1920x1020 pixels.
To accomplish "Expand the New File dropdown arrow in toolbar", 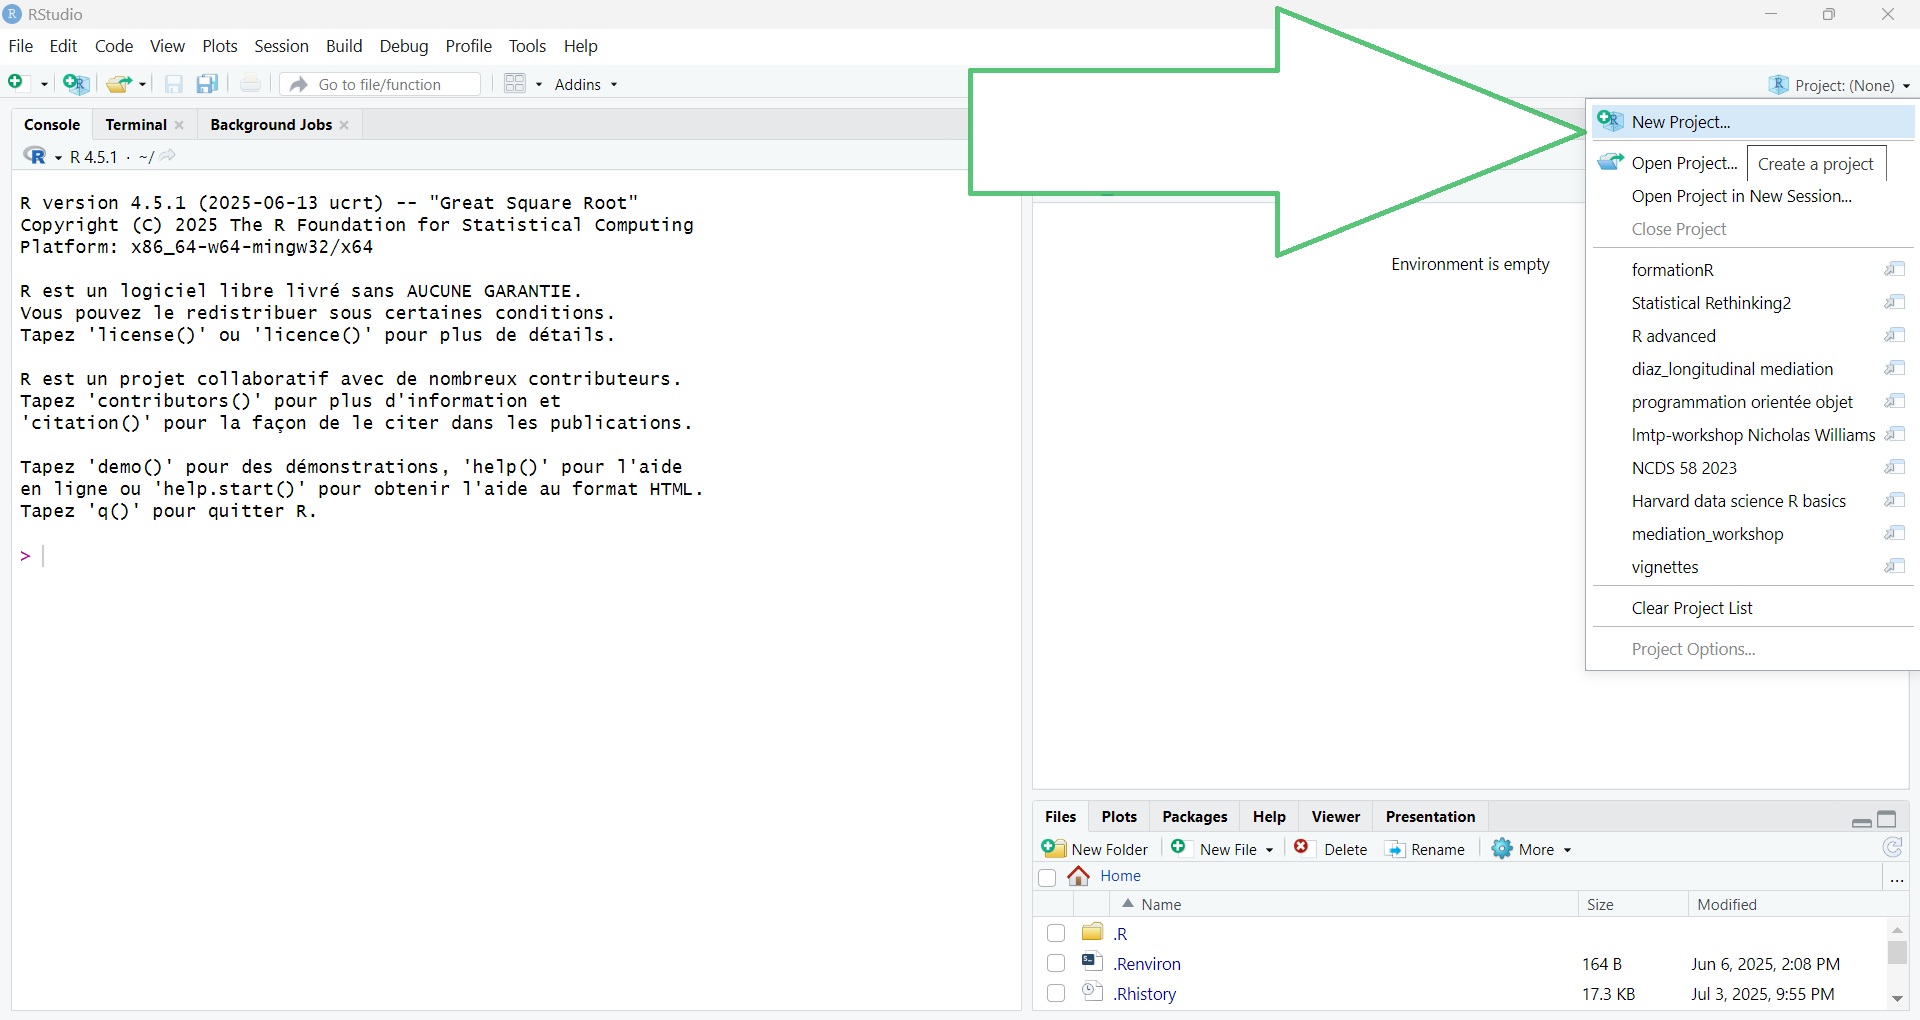I will click(44, 85).
